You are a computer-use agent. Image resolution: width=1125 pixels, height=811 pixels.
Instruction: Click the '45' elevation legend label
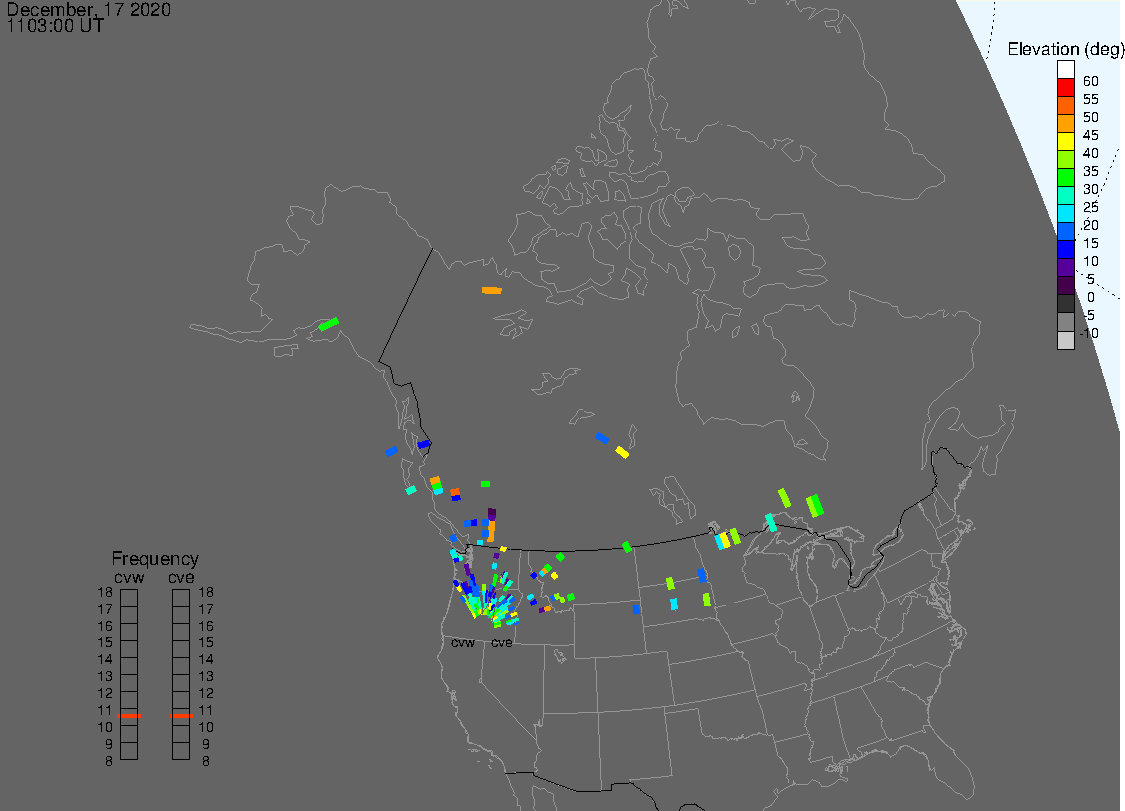point(1091,135)
